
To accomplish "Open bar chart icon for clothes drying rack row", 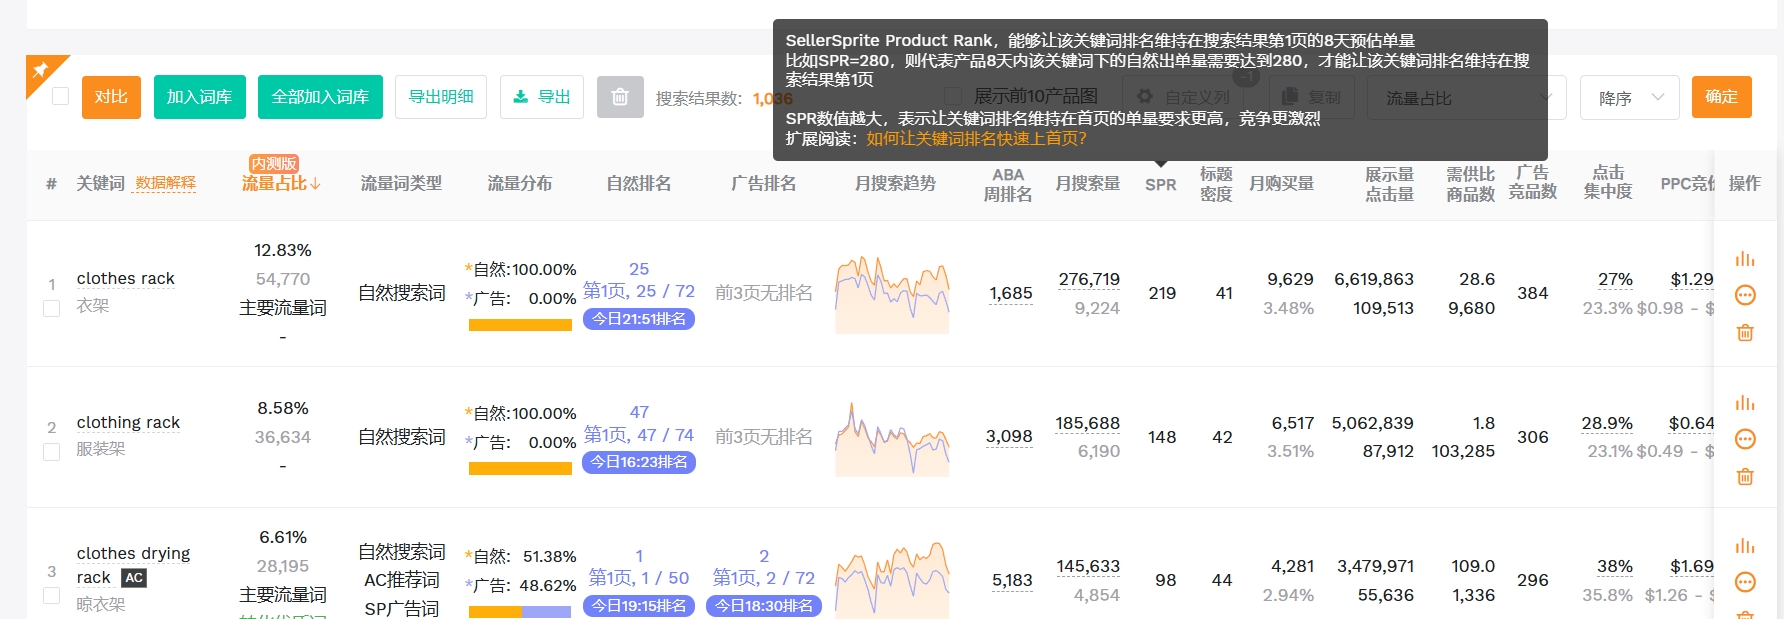I will pos(1745,545).
